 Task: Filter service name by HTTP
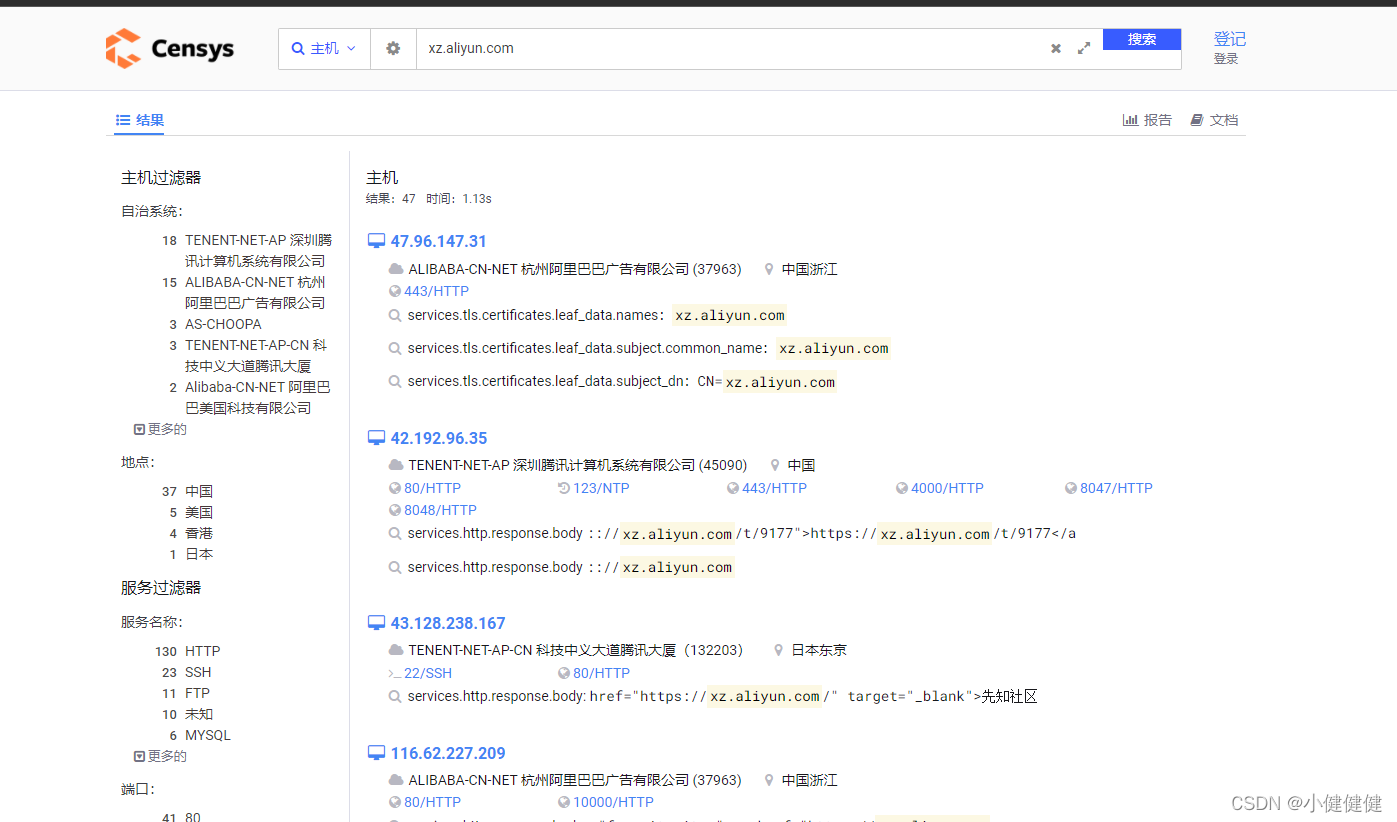point(202,651)
